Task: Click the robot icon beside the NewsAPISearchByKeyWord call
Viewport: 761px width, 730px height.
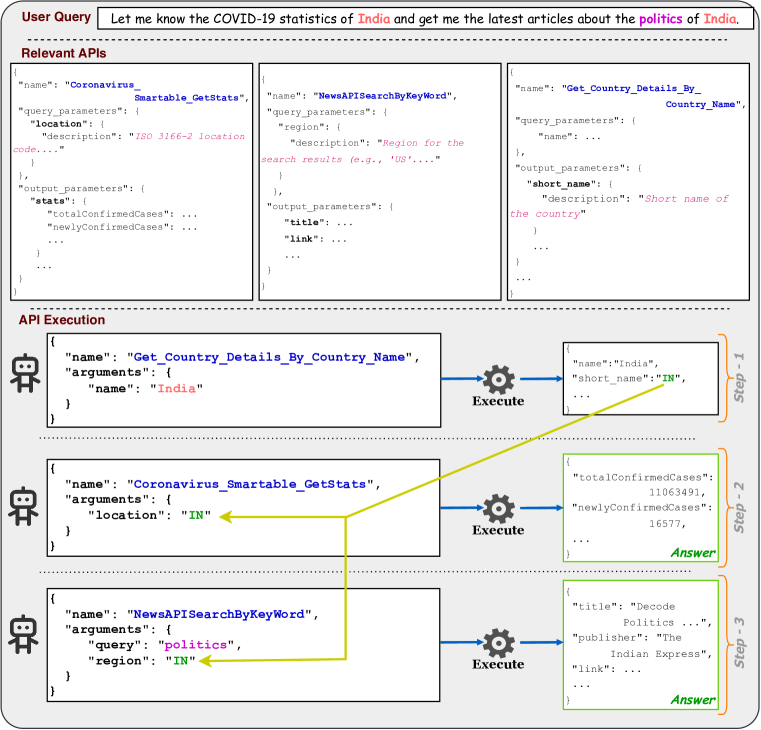Action: tap(21, 637)
